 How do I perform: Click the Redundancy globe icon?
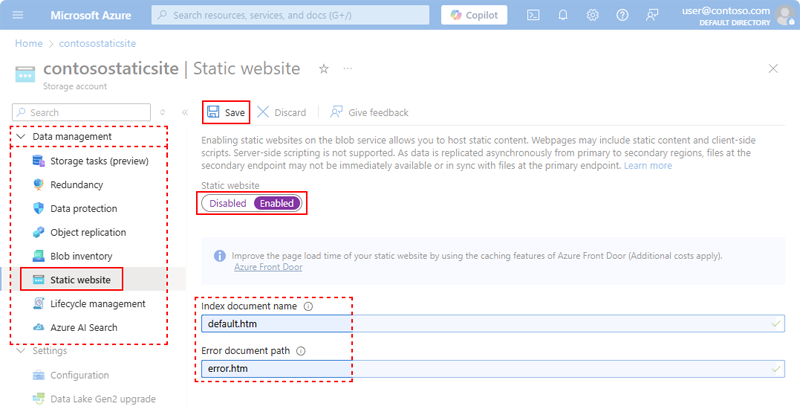[x=38, y=185]
